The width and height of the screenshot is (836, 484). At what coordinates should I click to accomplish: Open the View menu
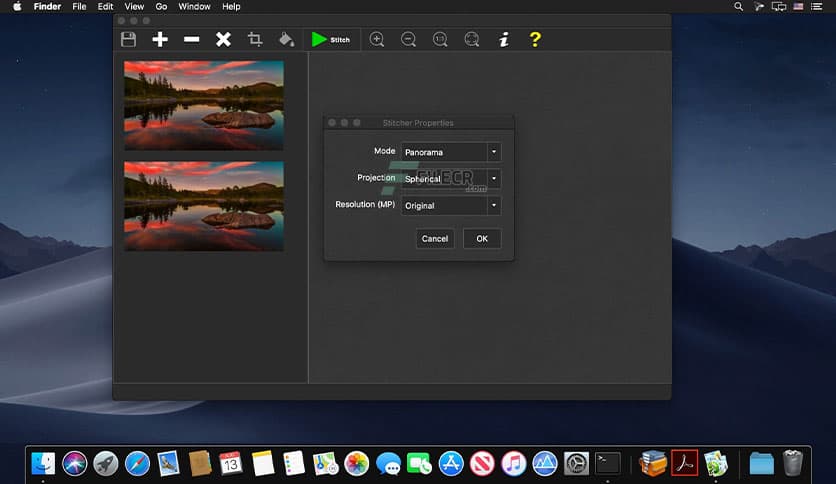click(x=134, y=6)
